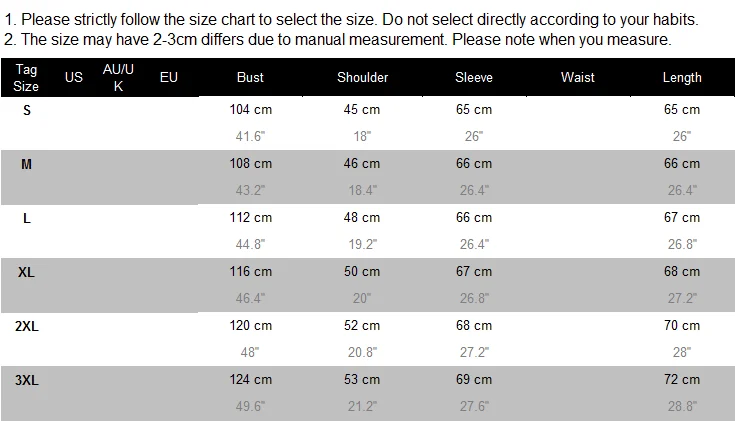The image size is (735, 421).
Task: Click the 69 cm sleeve value
Action: click(x=474, y=380)
